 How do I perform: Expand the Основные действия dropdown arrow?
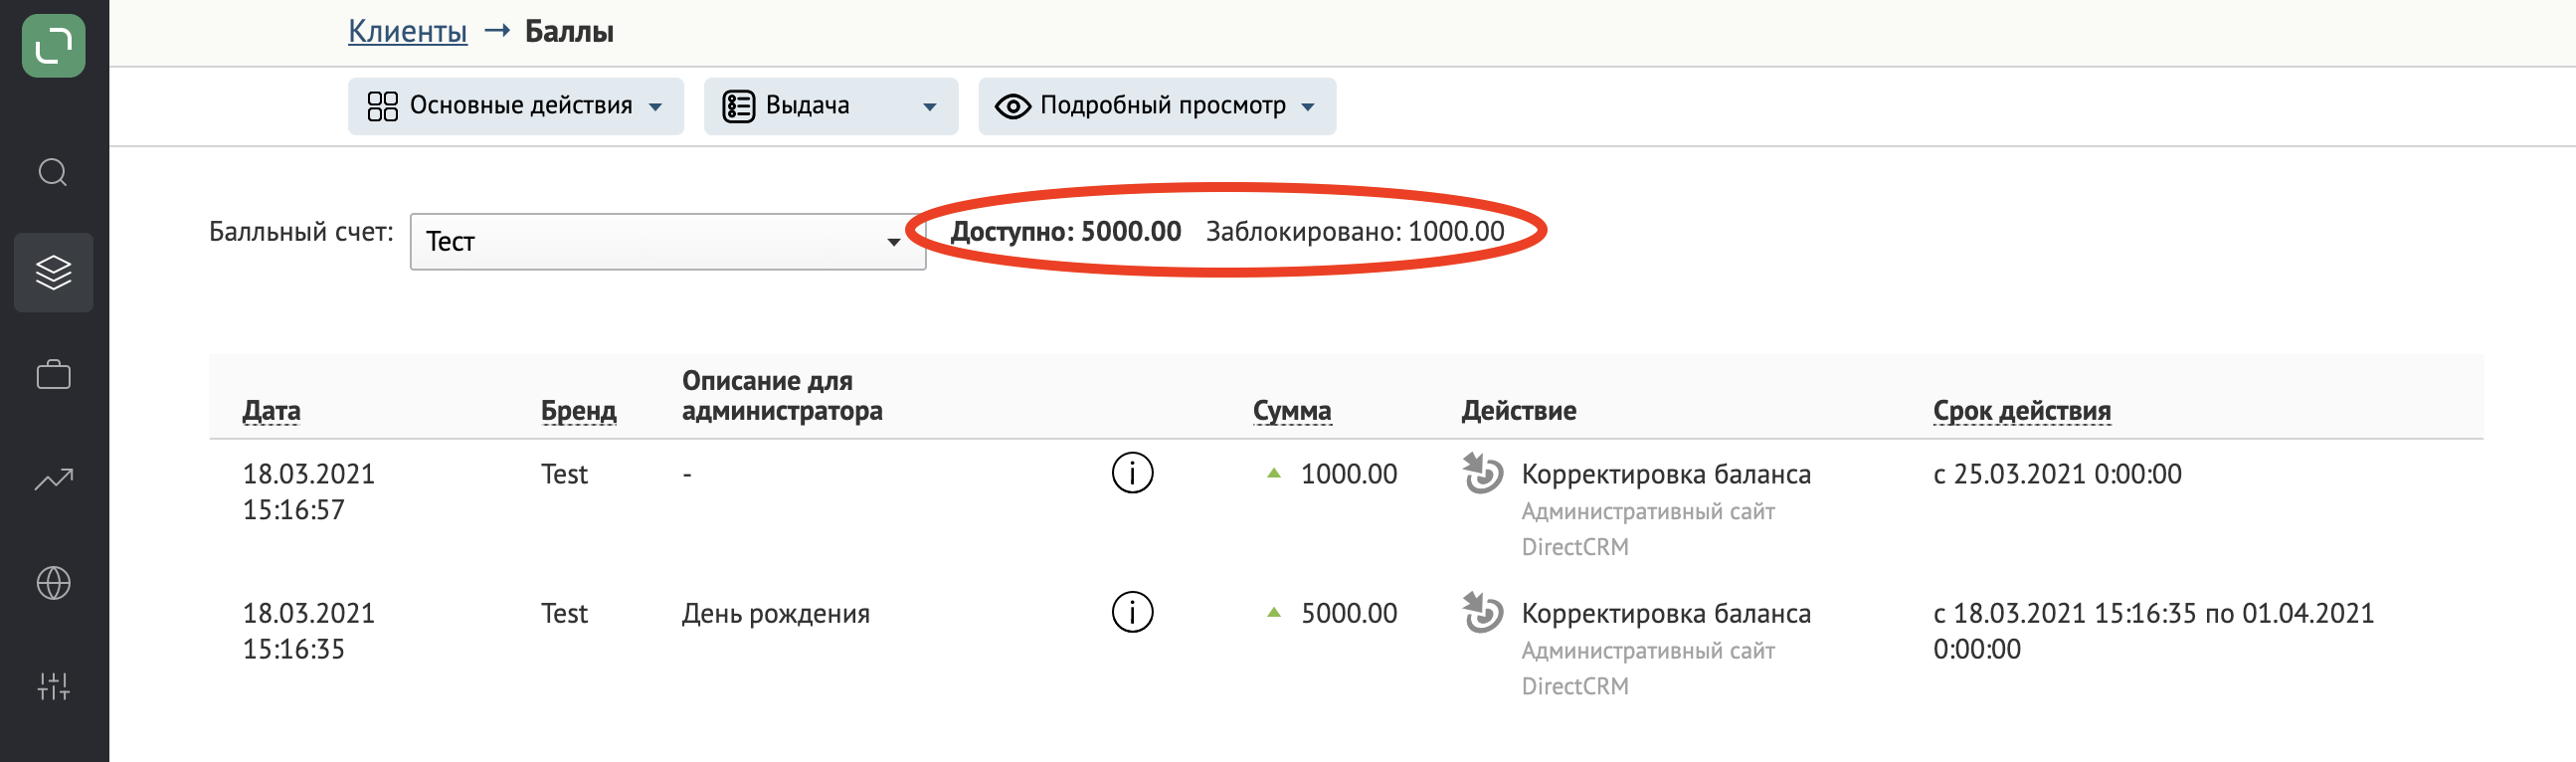click(x=655, y=107)
